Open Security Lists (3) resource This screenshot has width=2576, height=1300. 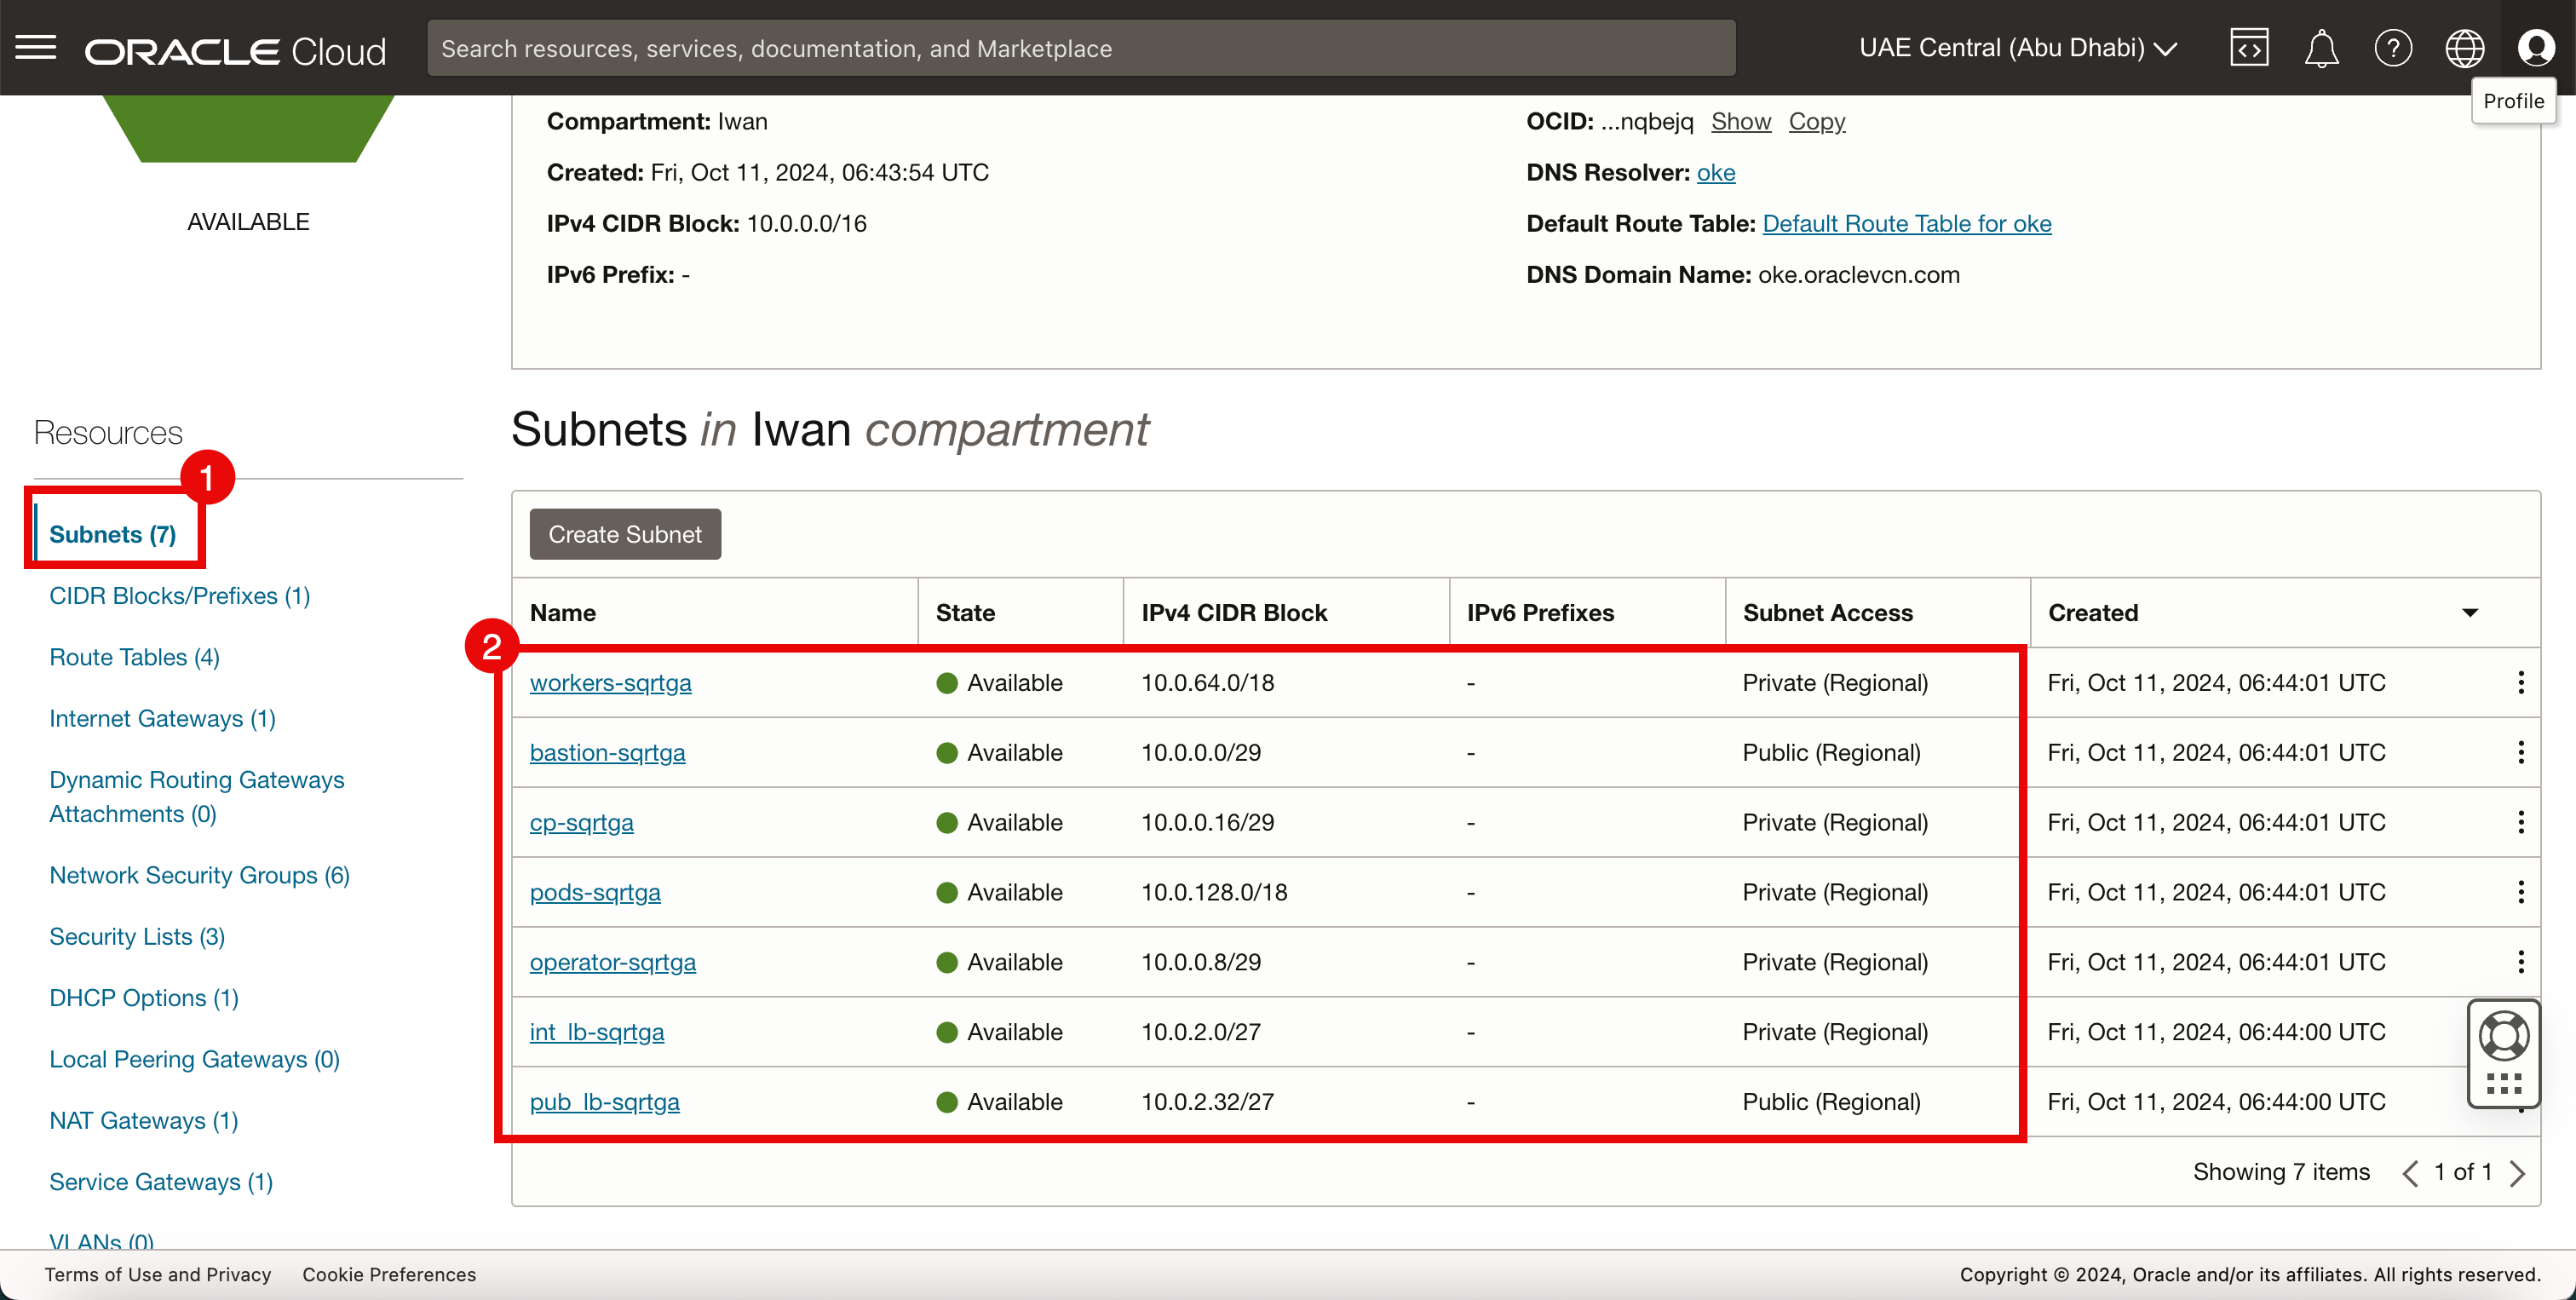[137, 936]
